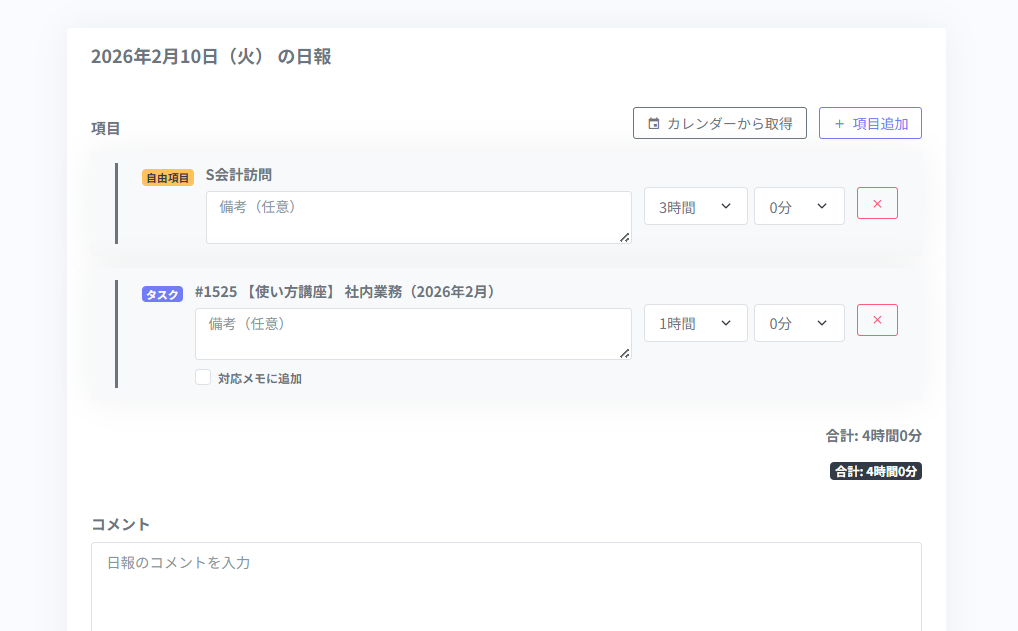The width and height of the screenshot is (1018, 631).
Task: Click the calendar icon in カレンダーから取得 button
Action: click(654, 124)
